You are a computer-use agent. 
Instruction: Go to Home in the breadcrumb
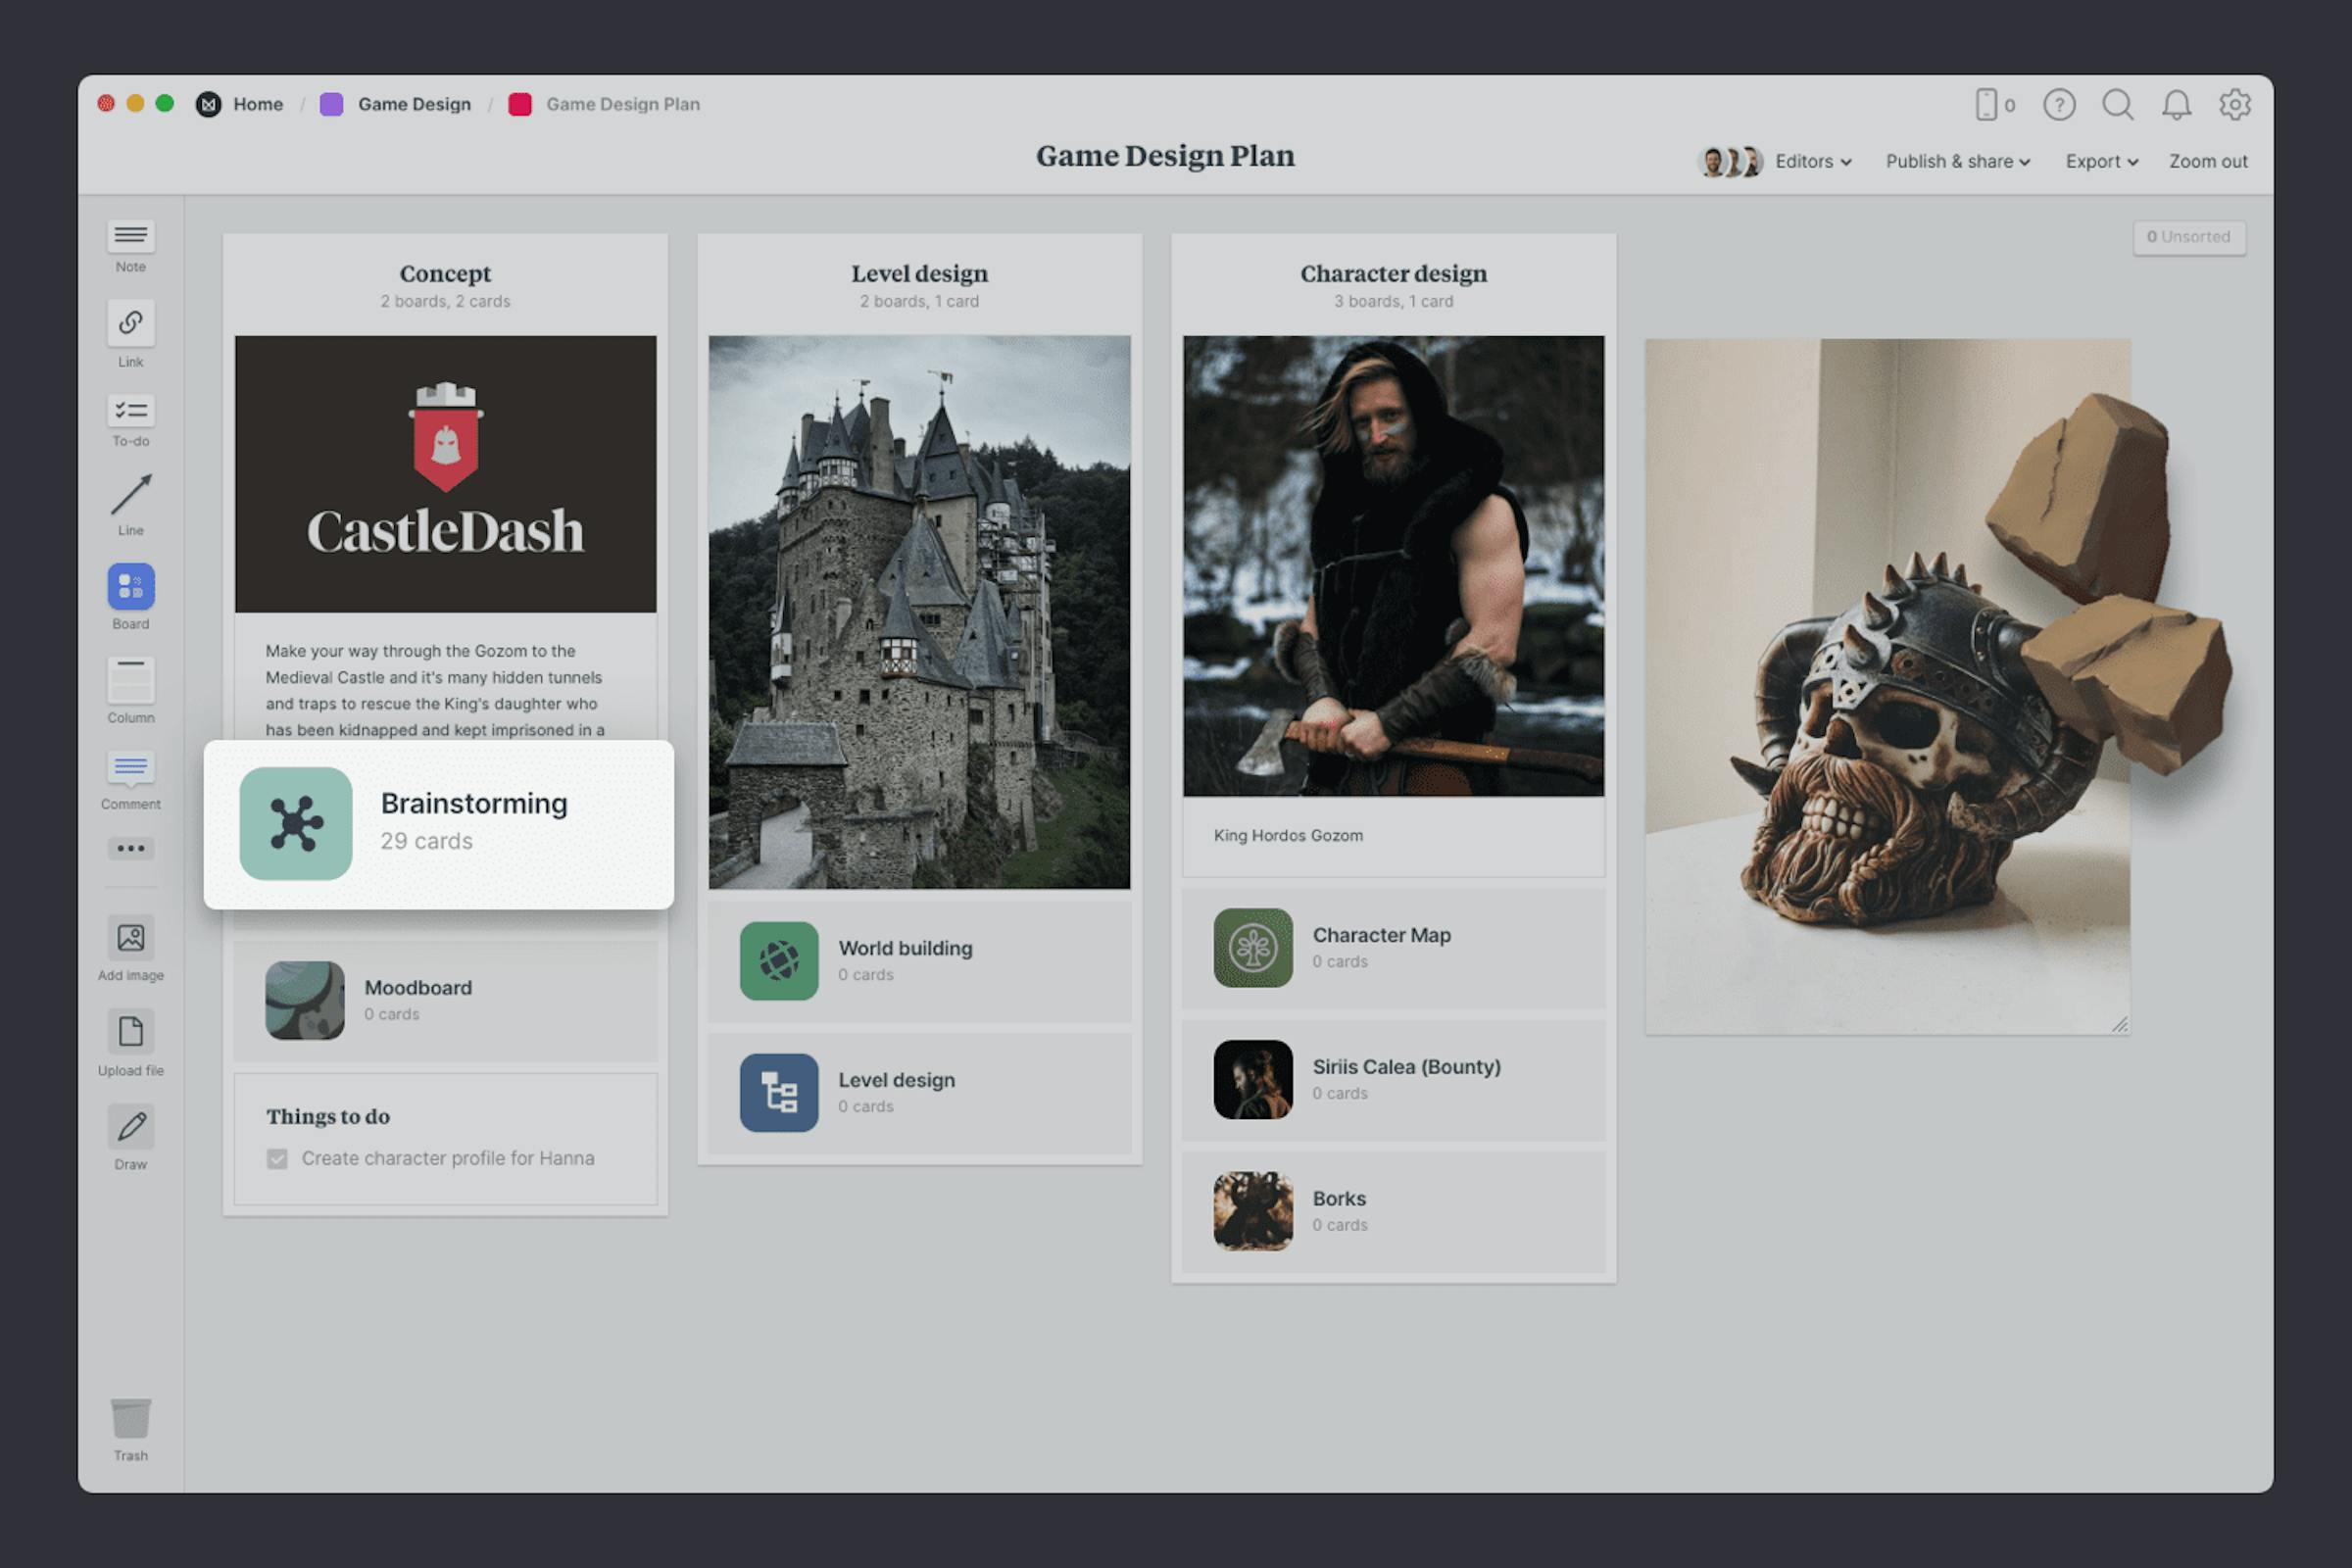pyautogui.click(x=257, y=104)
